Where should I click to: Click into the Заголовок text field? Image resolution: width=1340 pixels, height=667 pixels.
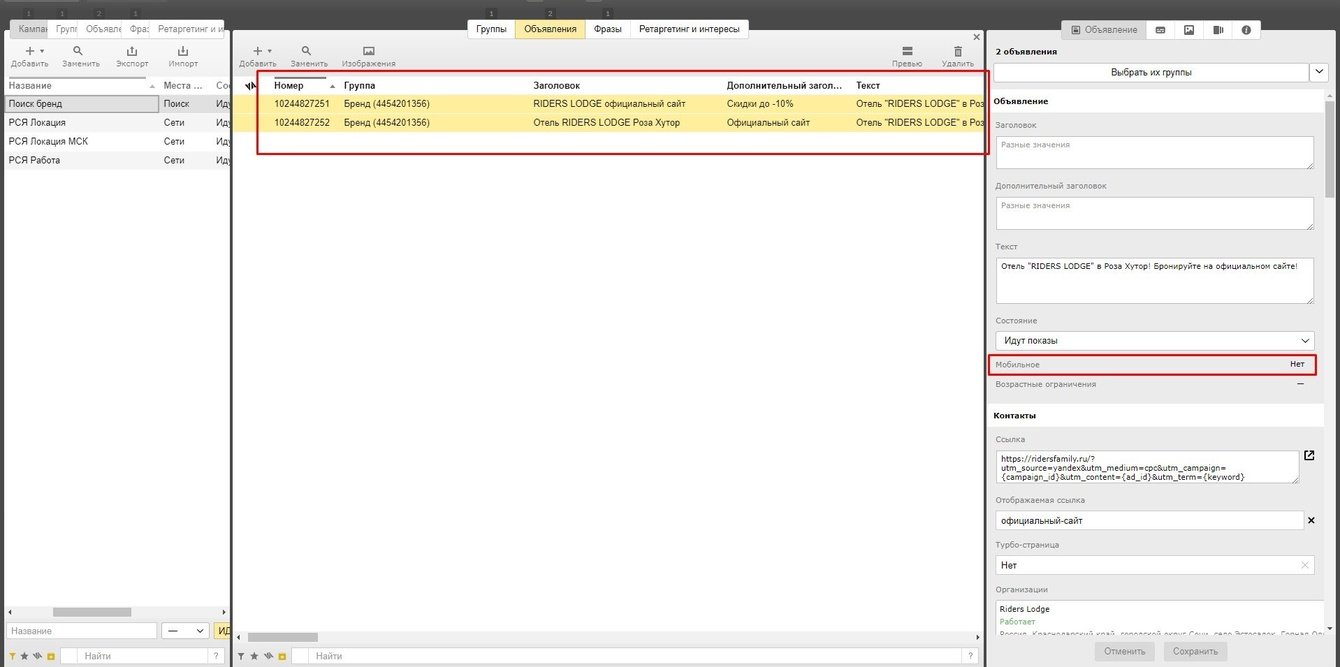[1154, 152]
